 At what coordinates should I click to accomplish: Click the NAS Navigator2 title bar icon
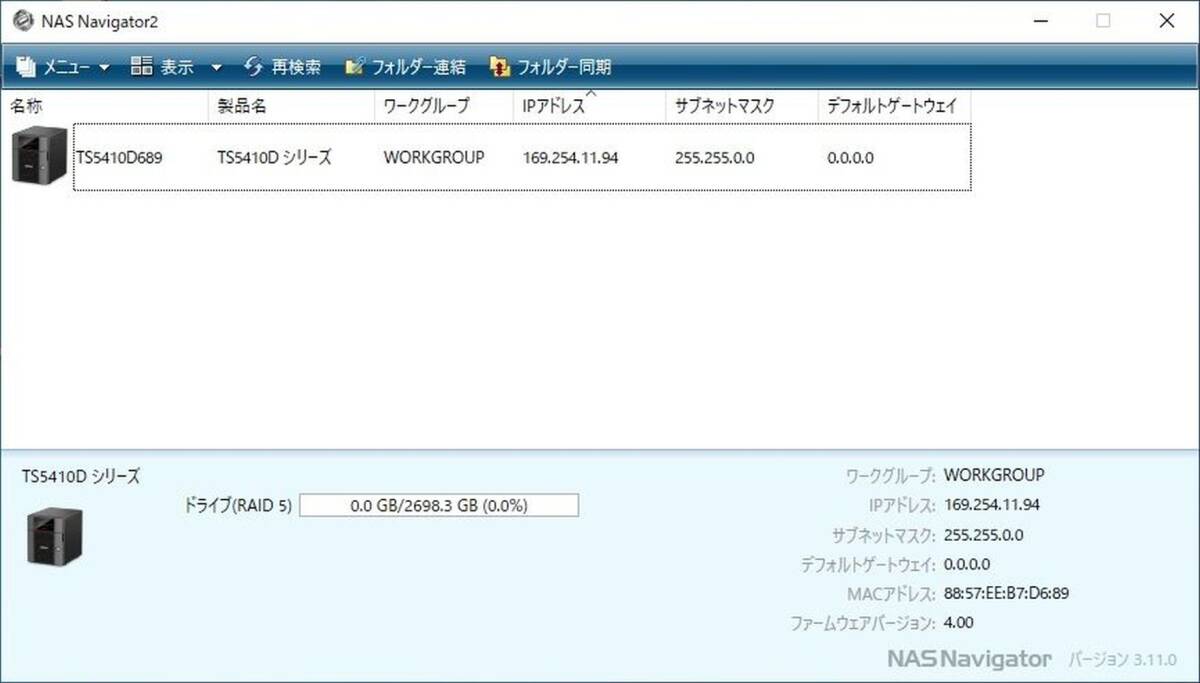pos(22,20)
